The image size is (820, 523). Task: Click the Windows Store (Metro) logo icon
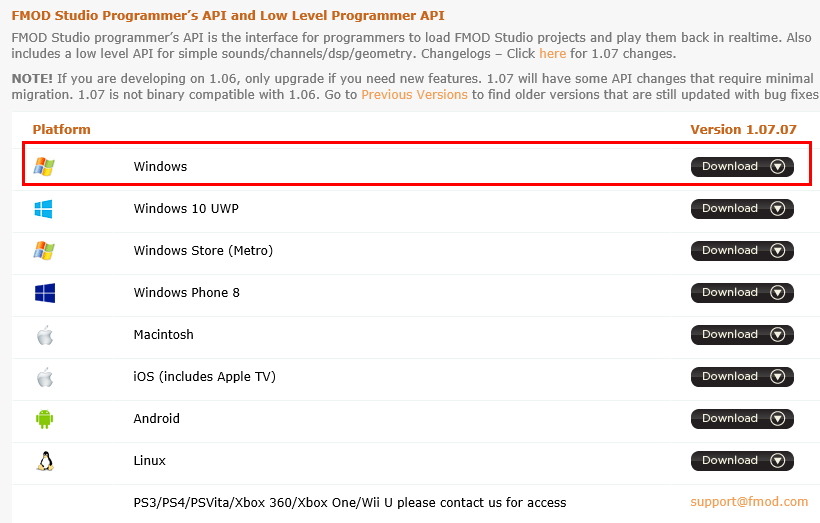tap(44, 251)
